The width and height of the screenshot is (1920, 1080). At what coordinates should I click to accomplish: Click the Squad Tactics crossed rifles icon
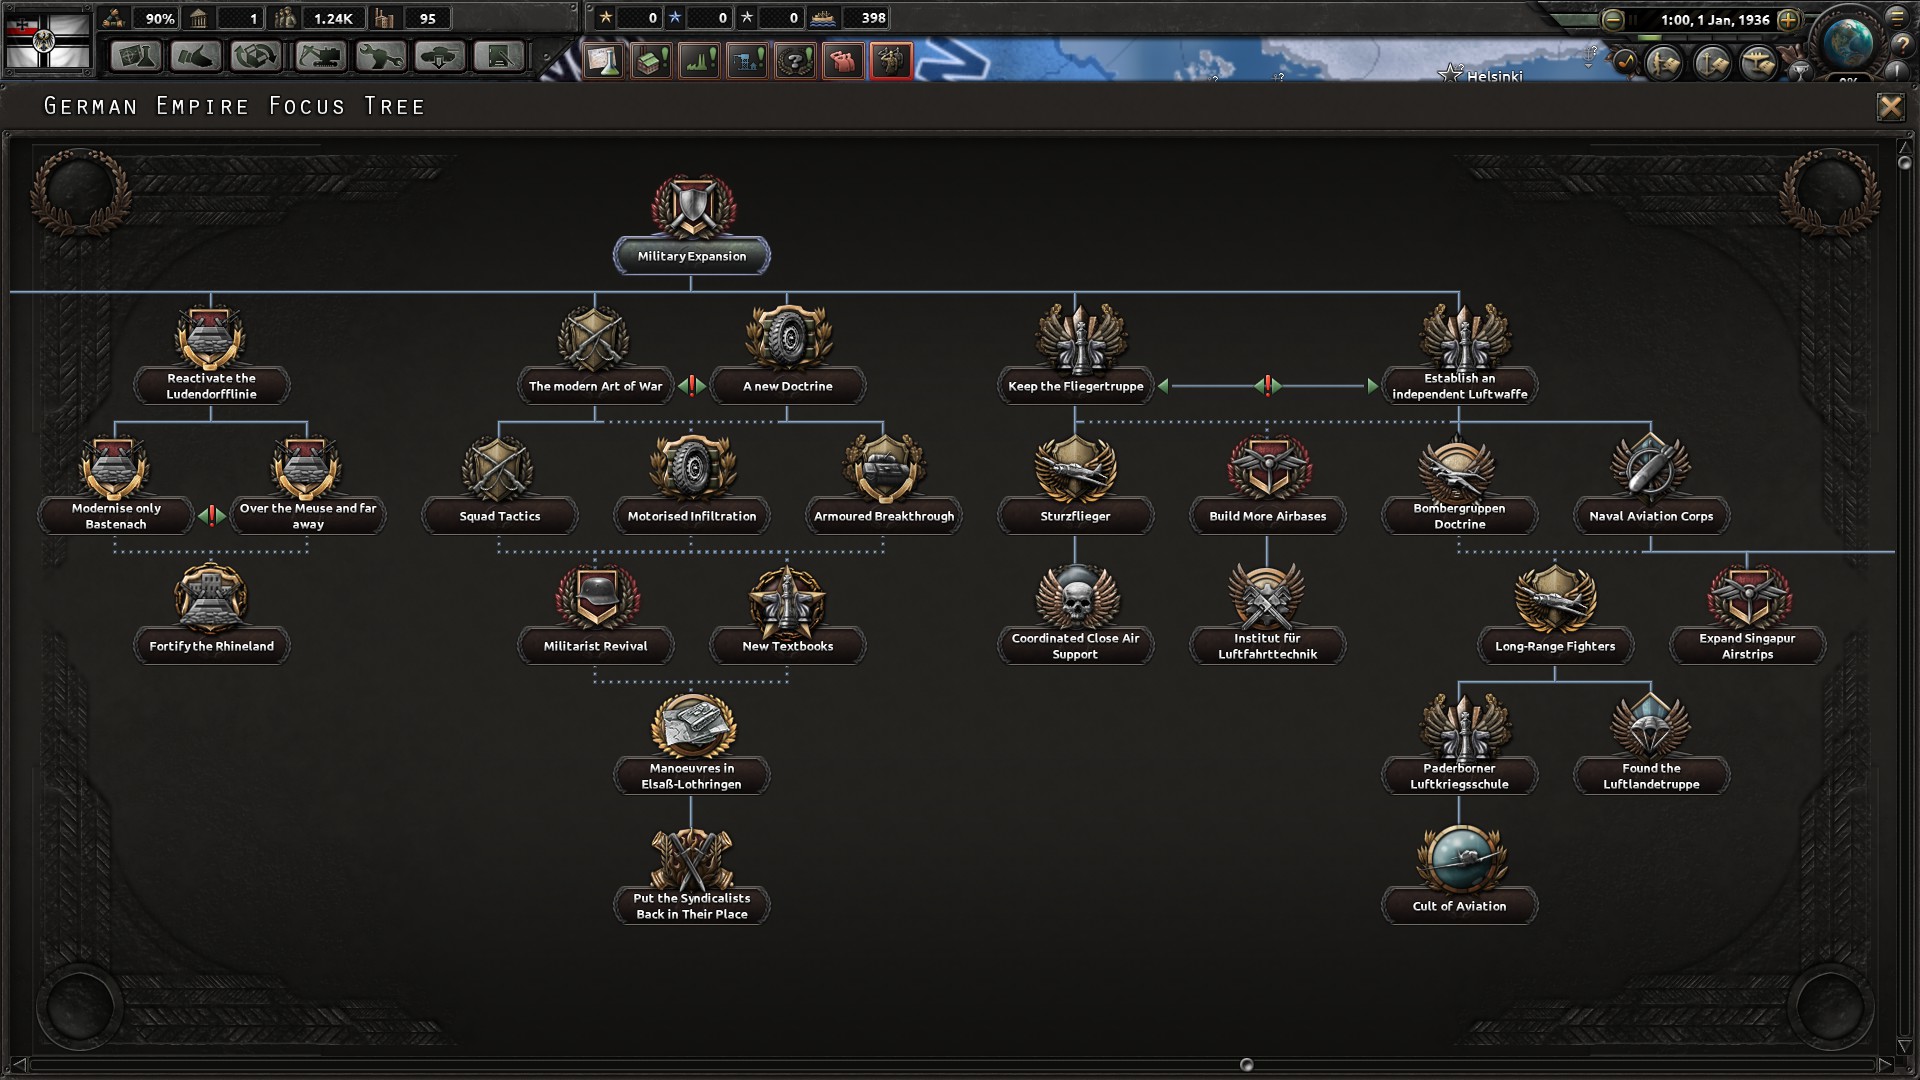(x=499, y=468)
